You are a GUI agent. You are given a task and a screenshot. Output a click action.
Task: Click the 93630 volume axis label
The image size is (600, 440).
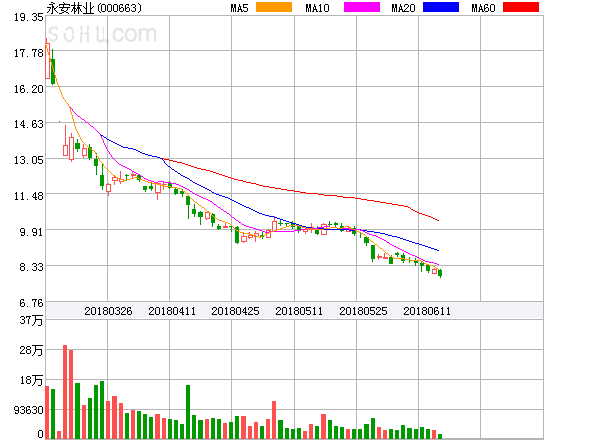(x=29, y=410)
